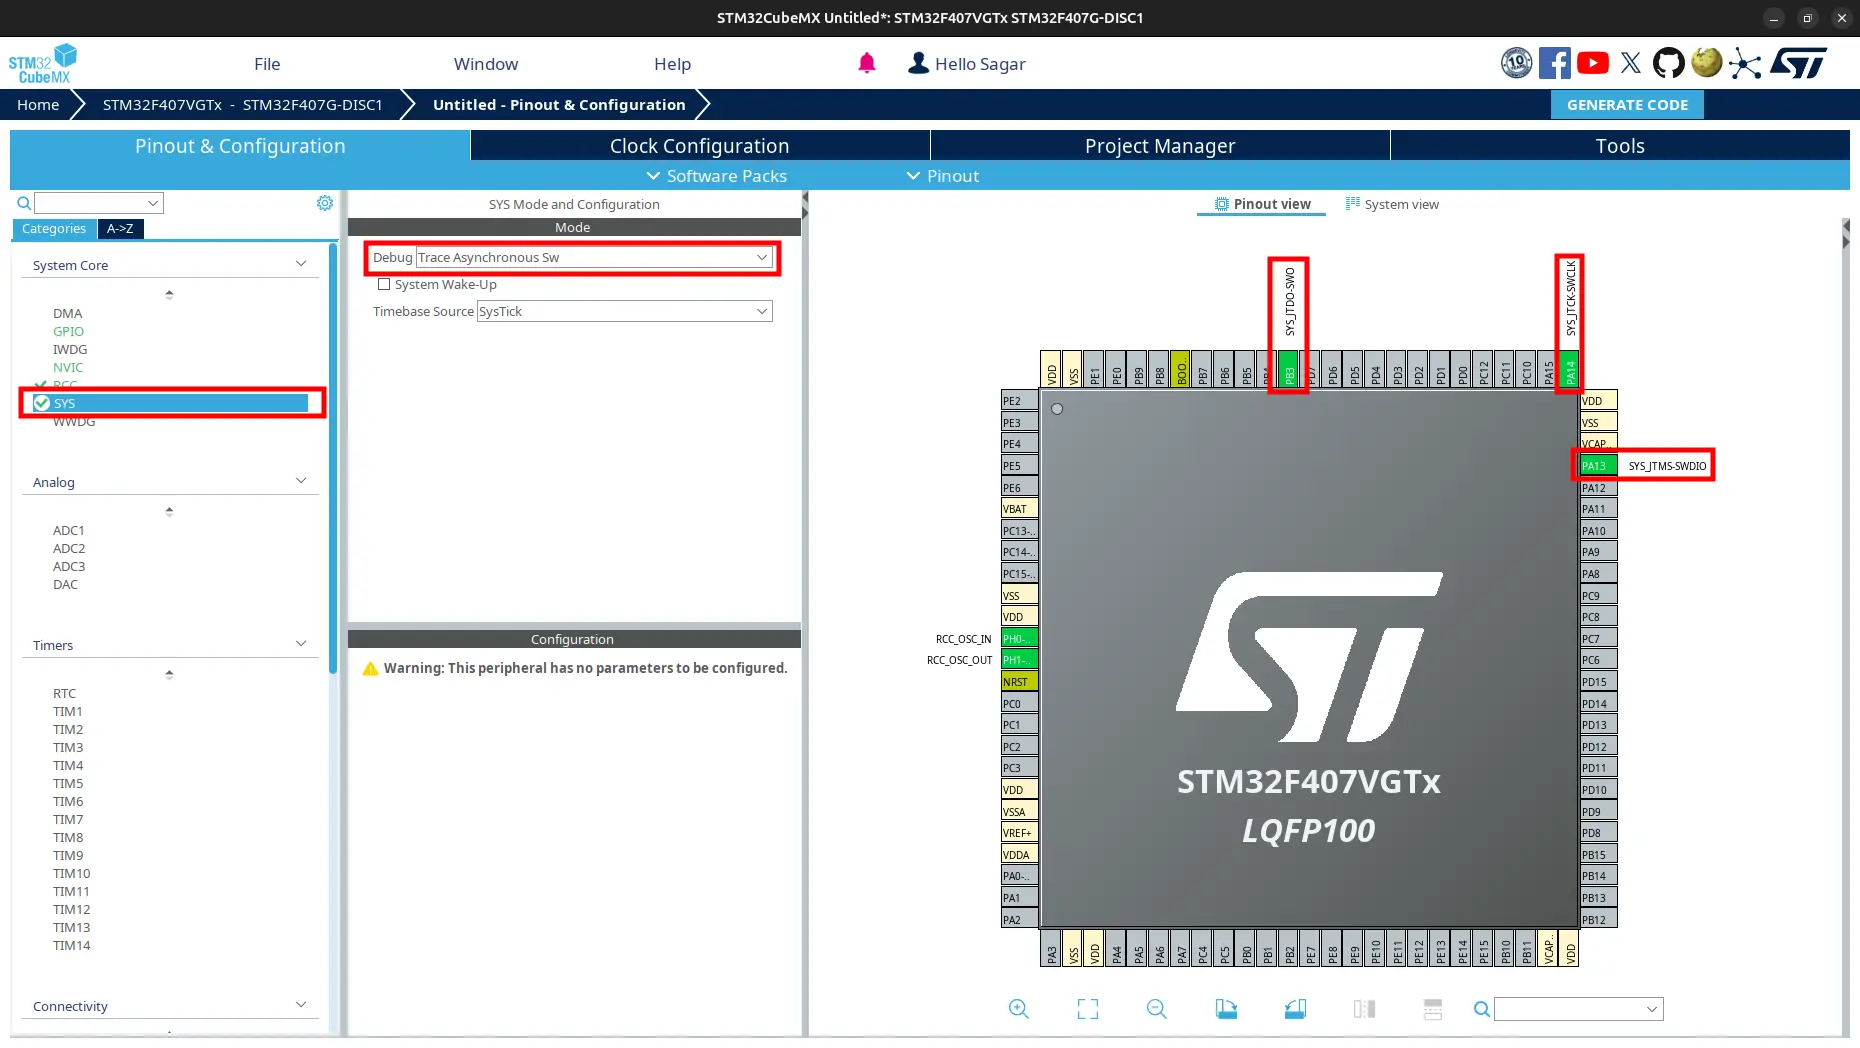Image resolution: width=1860 pixels, height=1048 pixels.
Task: Select TIM2 in Timers list
Action: coord(68,729)
